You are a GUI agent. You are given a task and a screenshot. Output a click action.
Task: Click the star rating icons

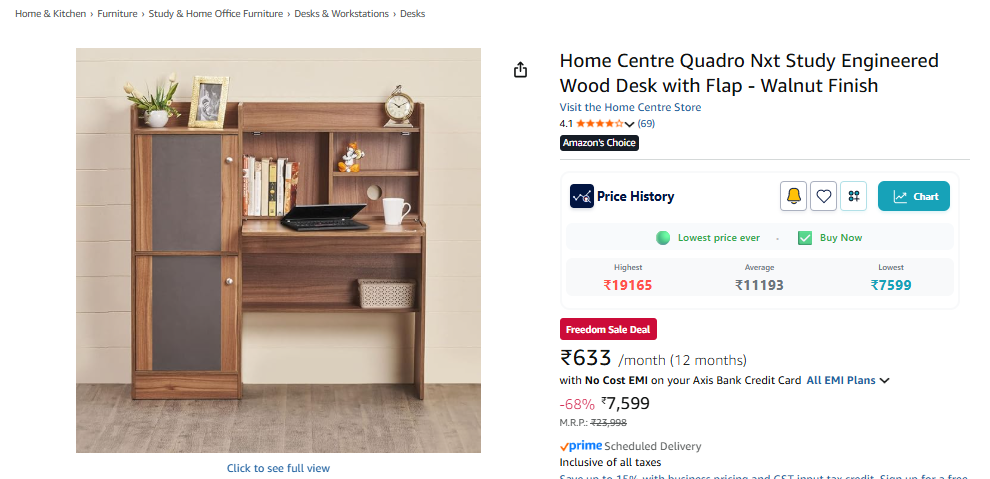point(600,124)
